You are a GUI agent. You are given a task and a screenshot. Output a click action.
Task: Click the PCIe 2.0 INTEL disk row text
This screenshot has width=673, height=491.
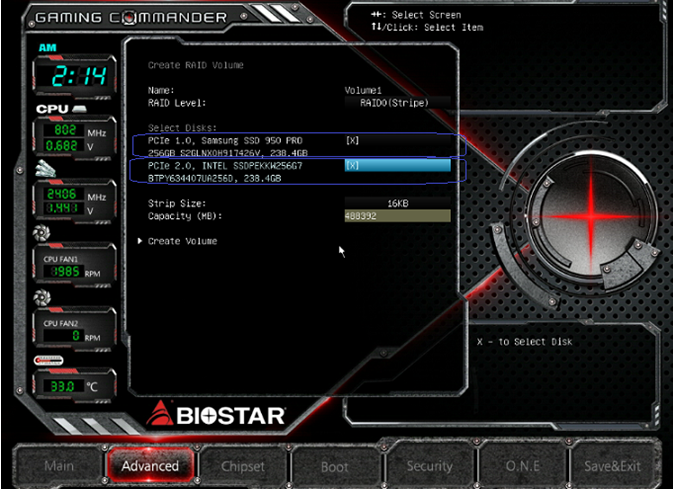click(225, 172)
